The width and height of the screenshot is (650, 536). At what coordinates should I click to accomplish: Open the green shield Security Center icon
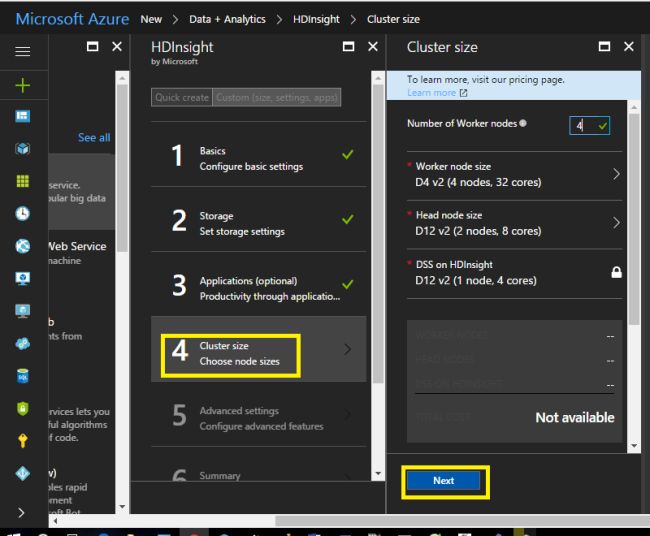[22, 409]
